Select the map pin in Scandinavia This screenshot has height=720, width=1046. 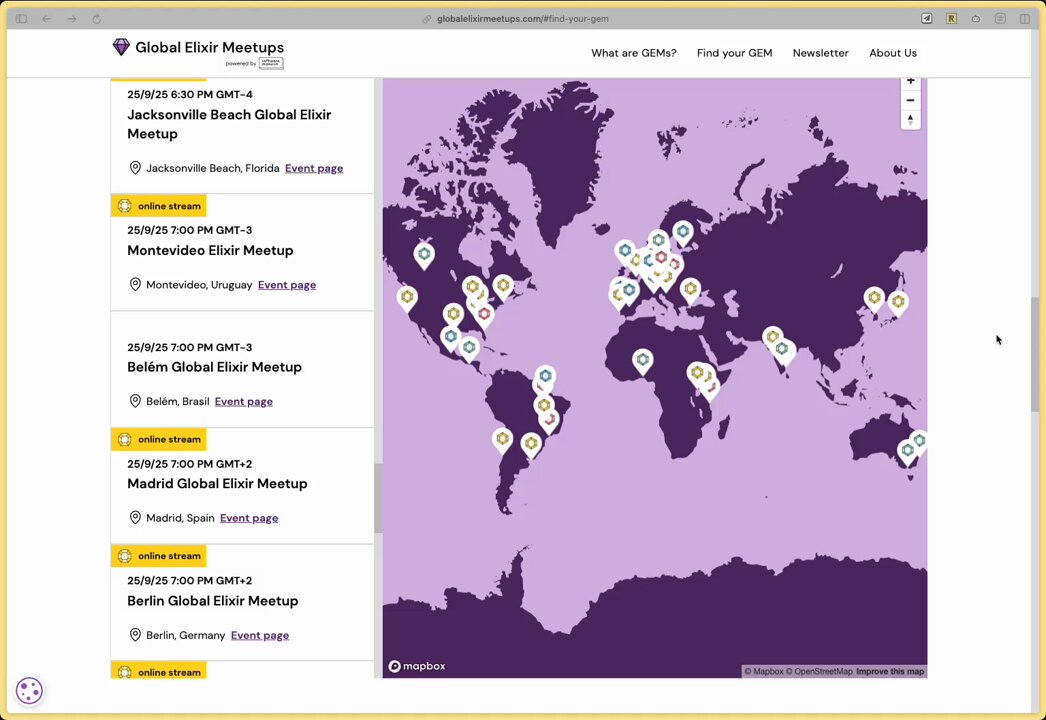(x=682, y=234)
